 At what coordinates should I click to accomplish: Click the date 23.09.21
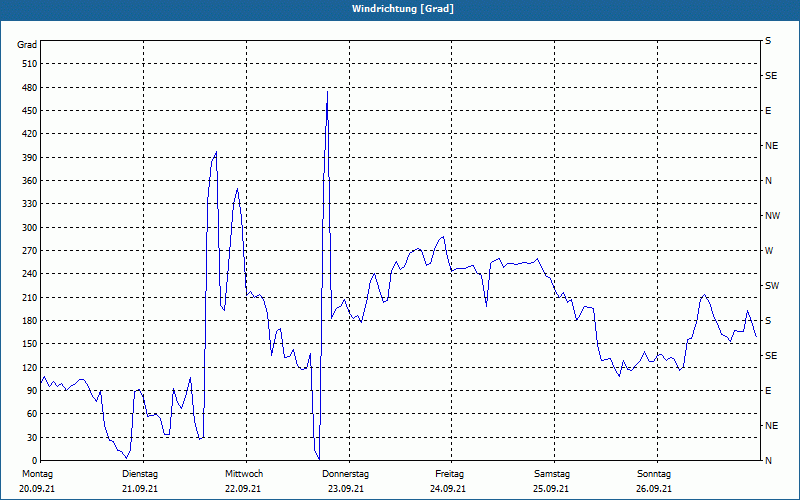point(346,489)
